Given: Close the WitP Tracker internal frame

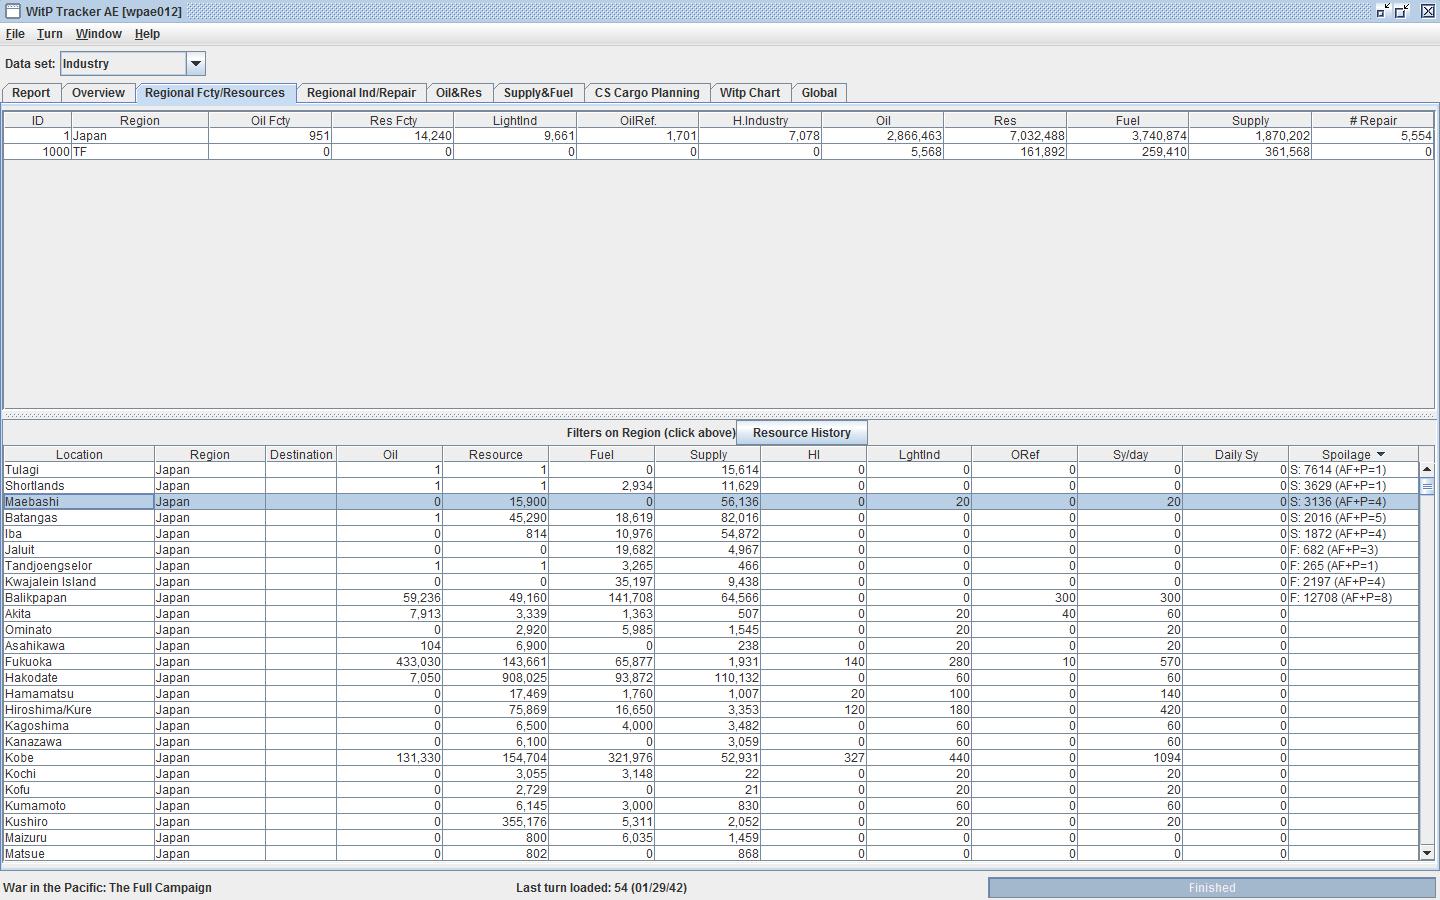Looking at the screenshot, I should pyautogui.click(x=1427, y=11).
